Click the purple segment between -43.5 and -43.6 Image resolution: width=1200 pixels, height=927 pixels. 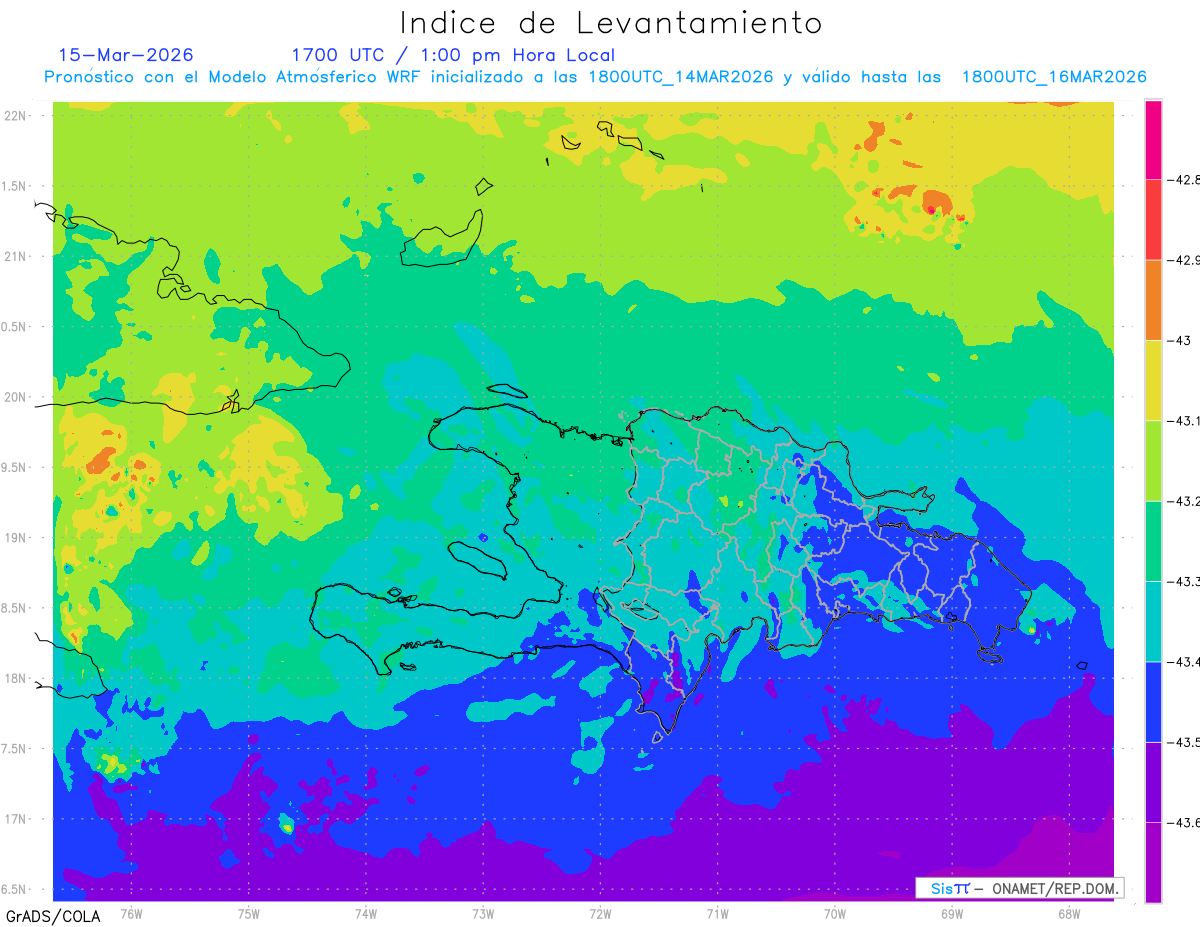1153,782
